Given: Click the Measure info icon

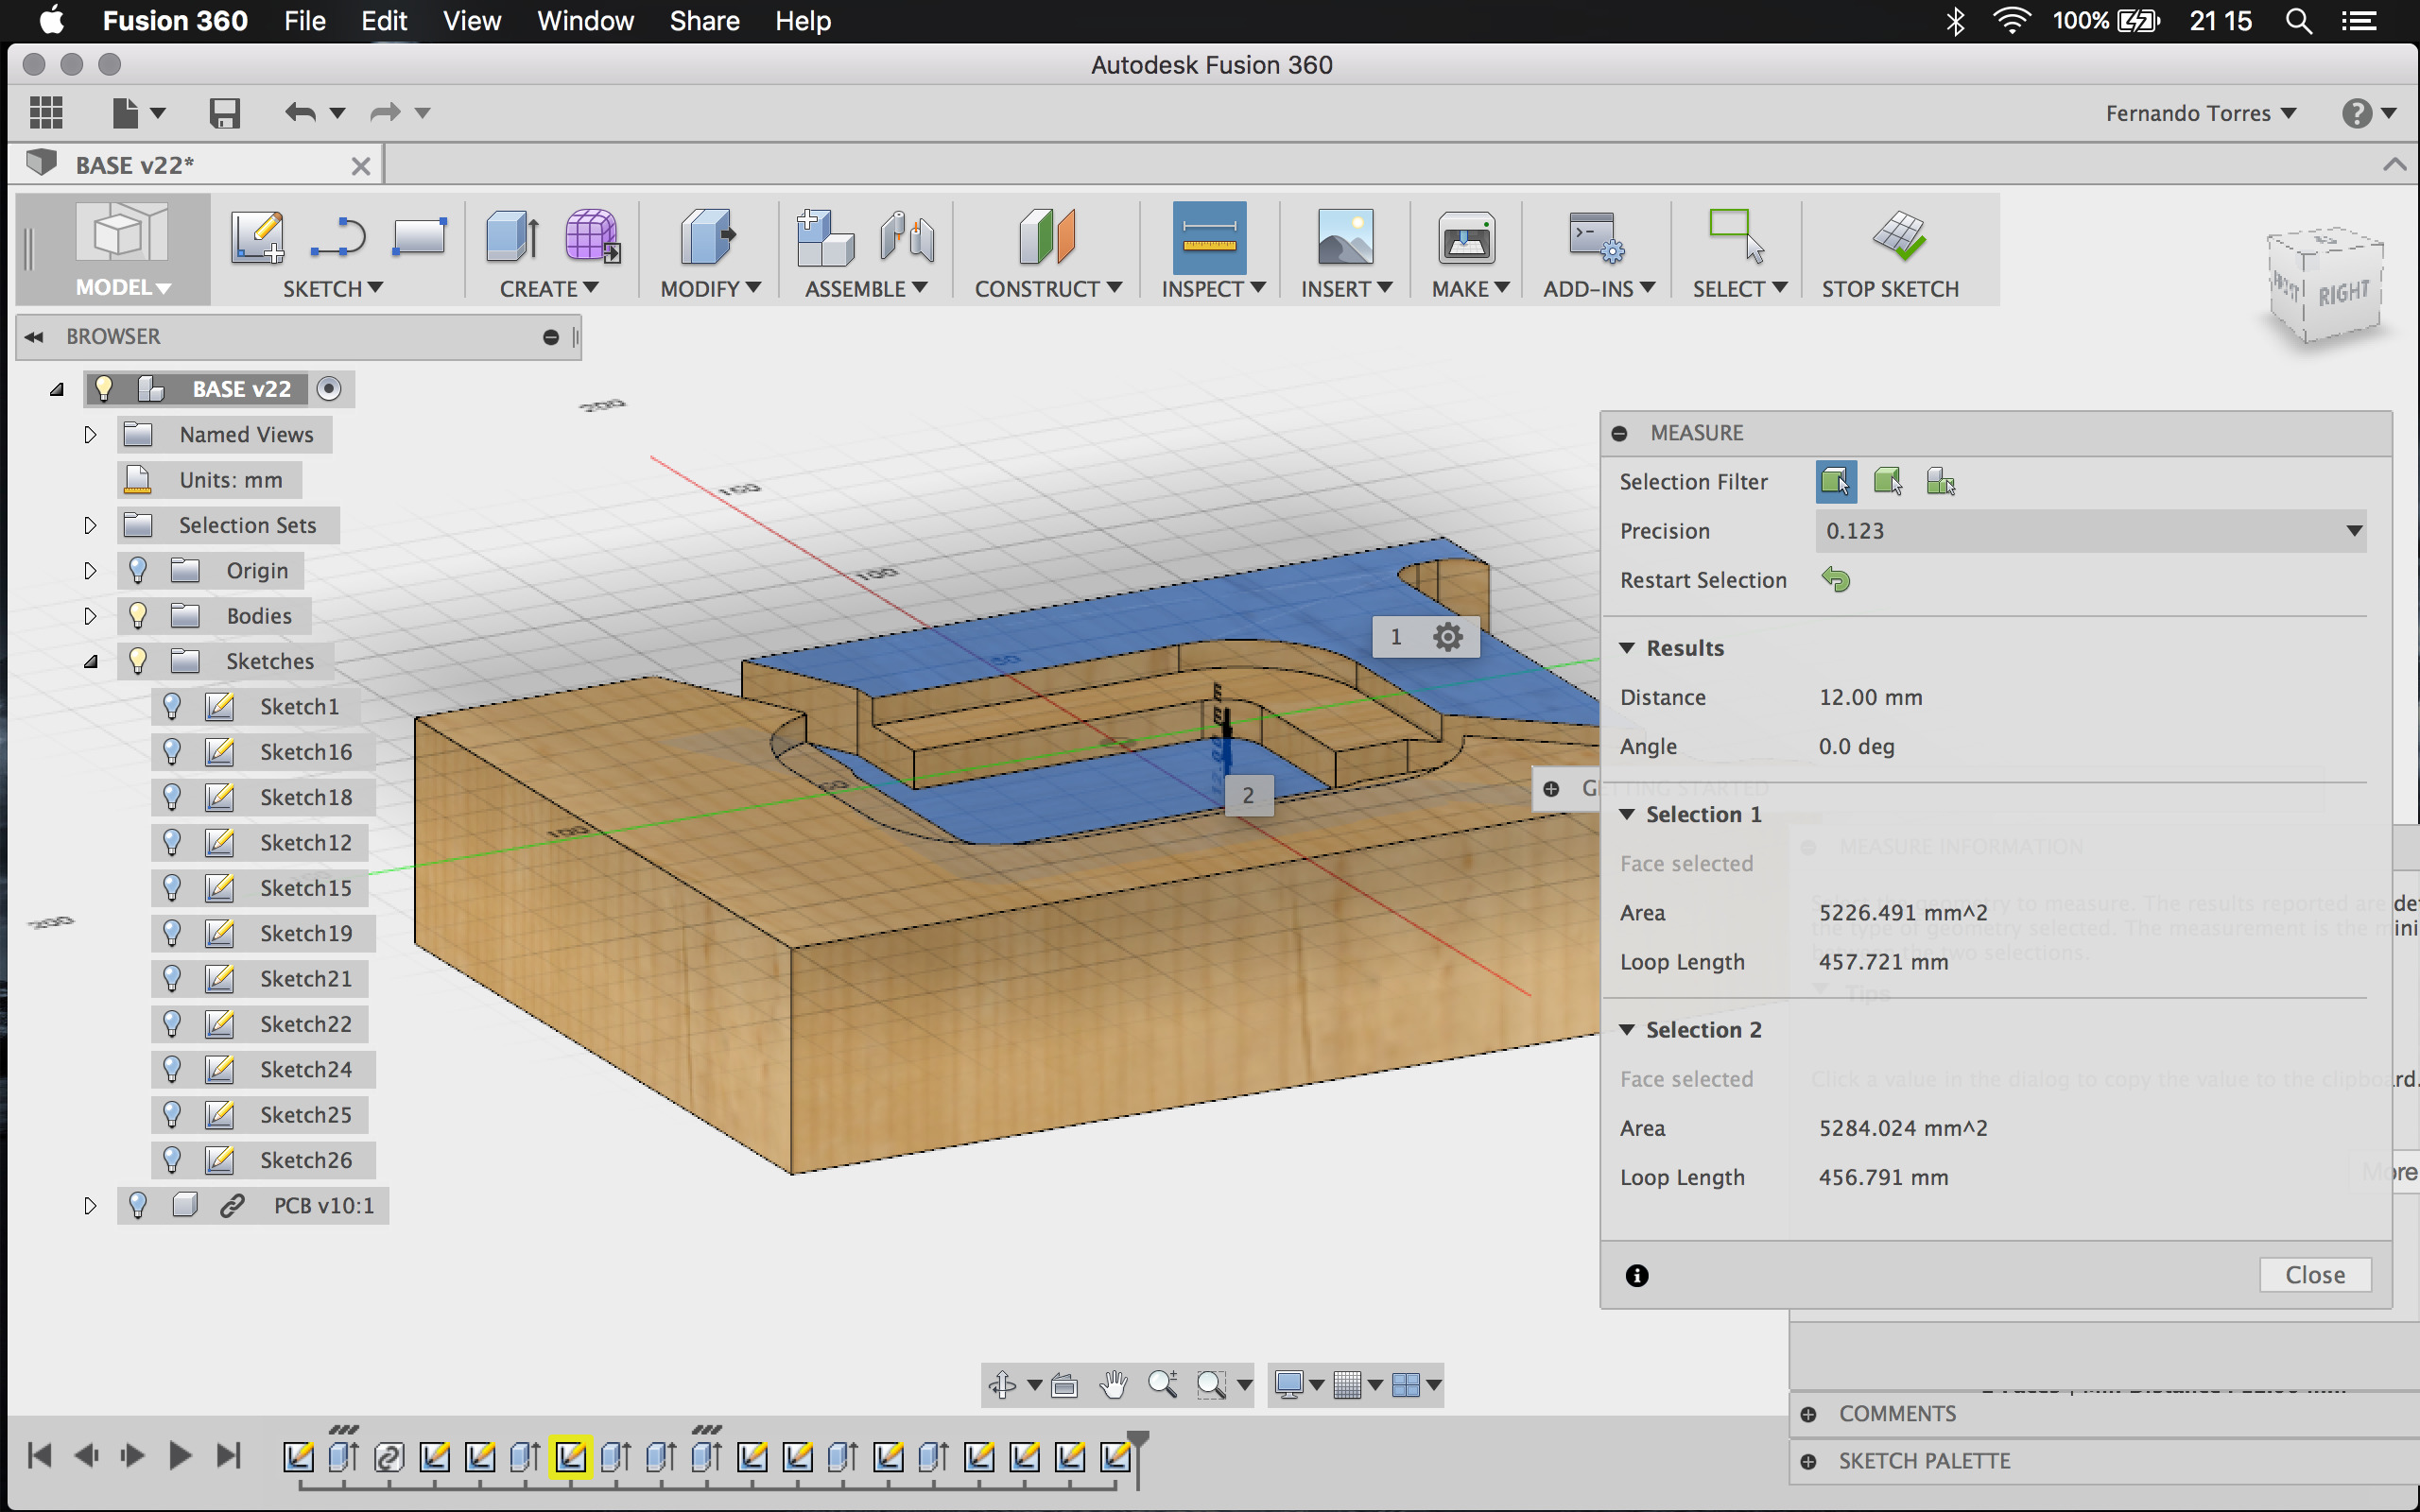Looking at the screenshot, I should 1637,1276.
